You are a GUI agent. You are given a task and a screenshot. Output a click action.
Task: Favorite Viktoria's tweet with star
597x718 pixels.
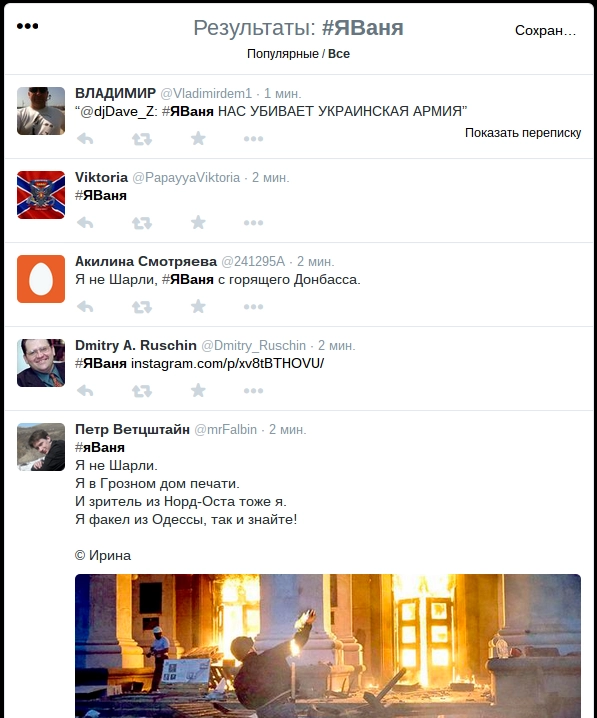coord(198,223)
